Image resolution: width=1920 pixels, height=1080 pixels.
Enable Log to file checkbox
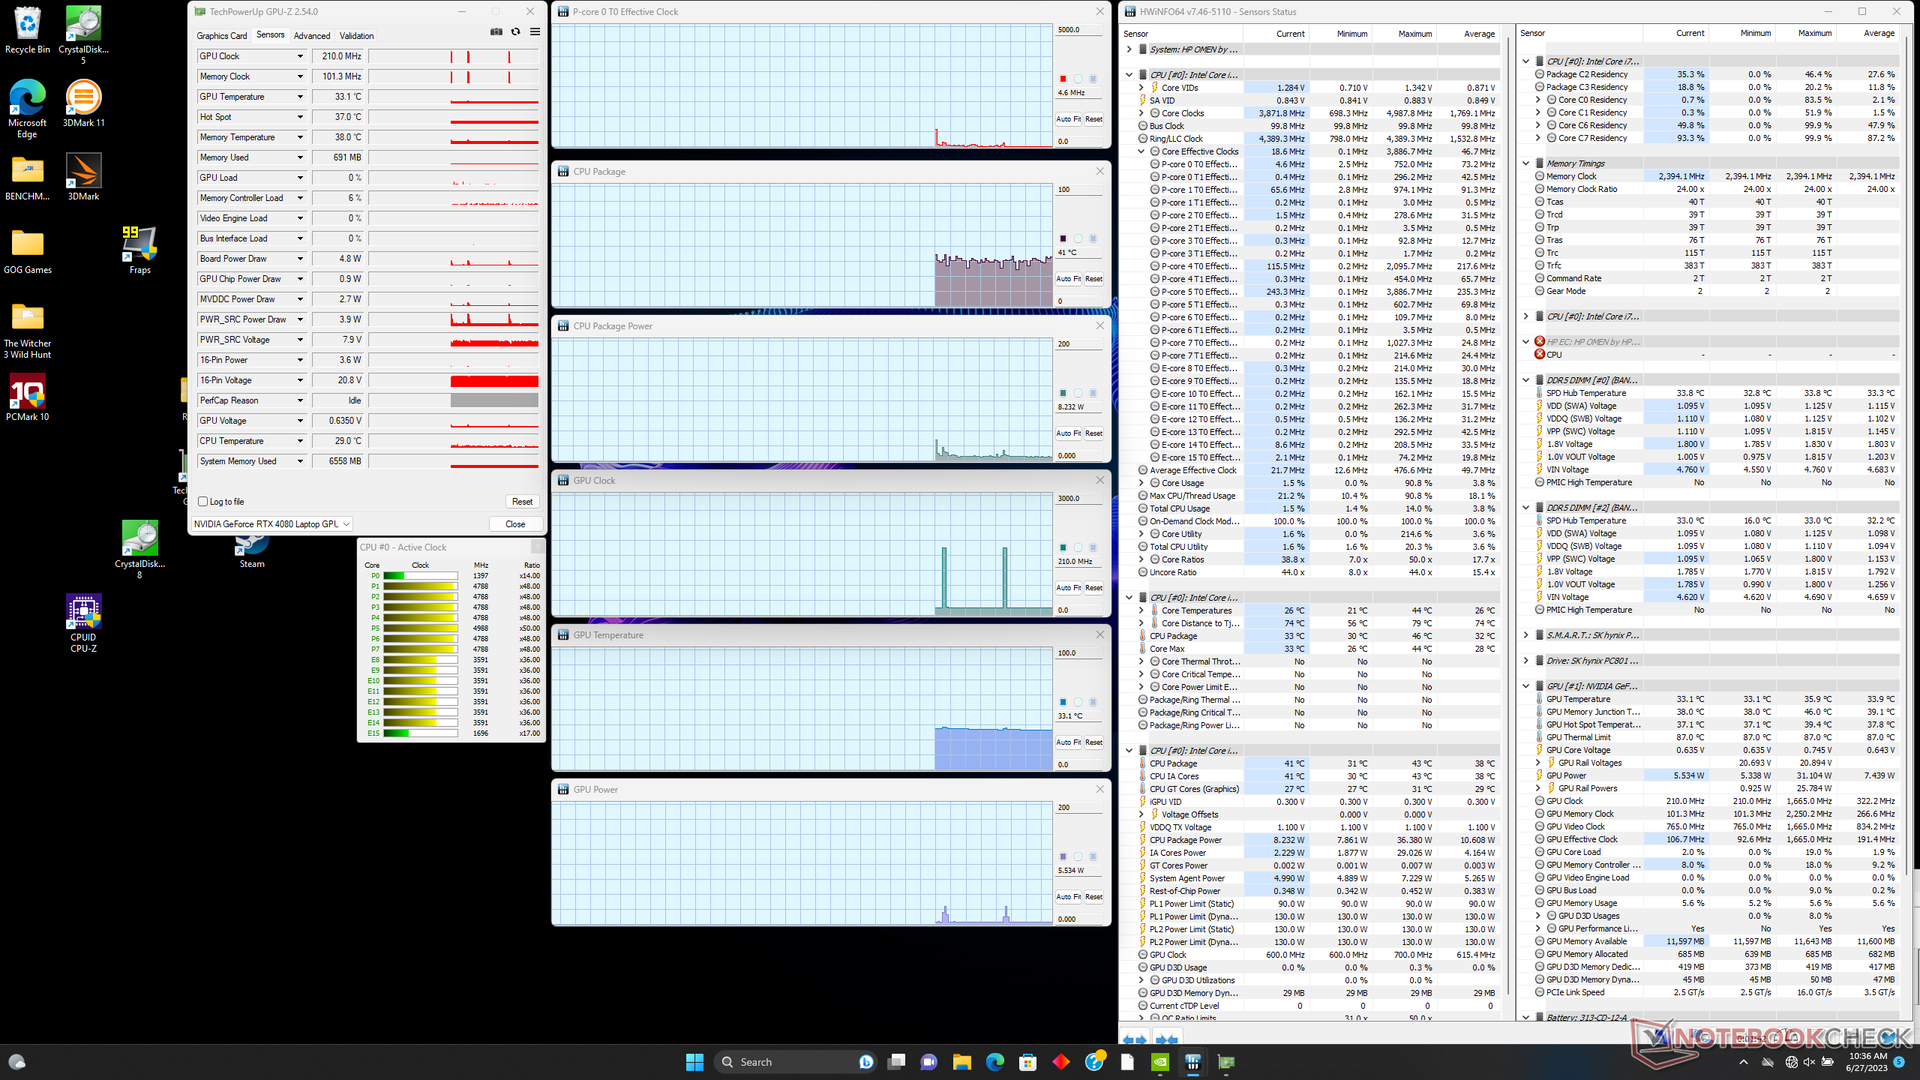[203, 502]
